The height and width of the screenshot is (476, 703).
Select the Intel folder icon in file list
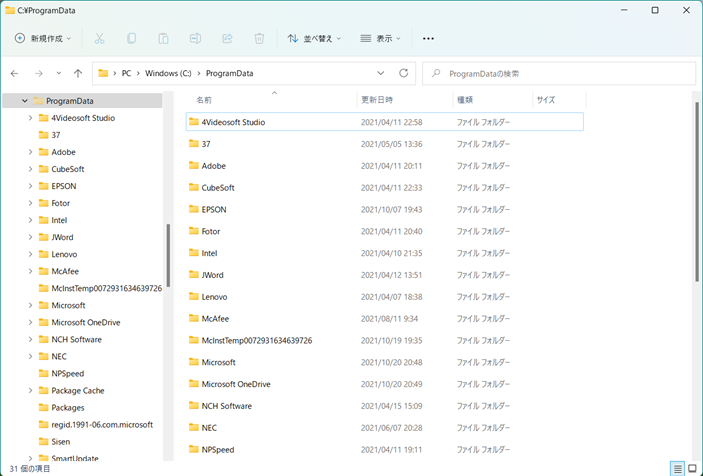pos(194,253)
